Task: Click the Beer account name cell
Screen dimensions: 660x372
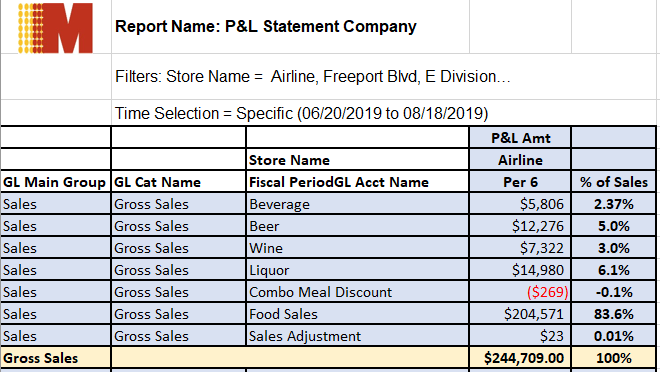Action: point(357,226)
